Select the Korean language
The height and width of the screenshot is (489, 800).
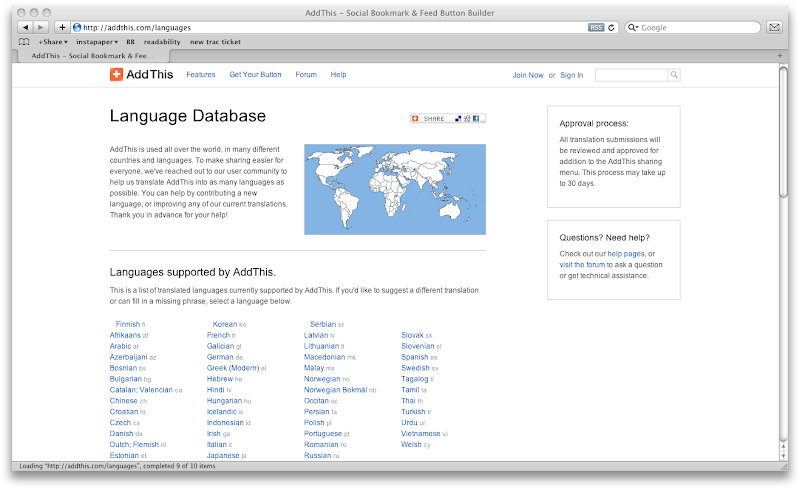click(x=225, y=324)
